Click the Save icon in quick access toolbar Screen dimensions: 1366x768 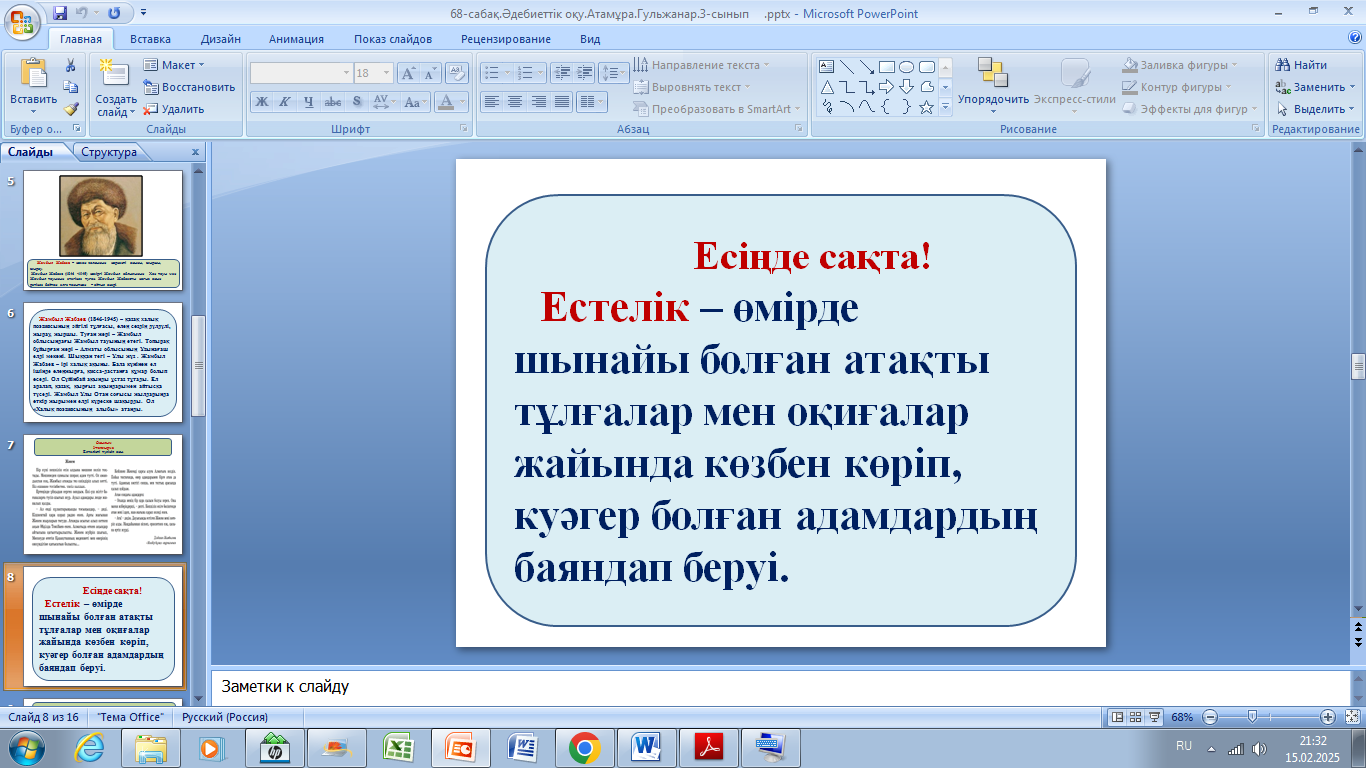60,14
